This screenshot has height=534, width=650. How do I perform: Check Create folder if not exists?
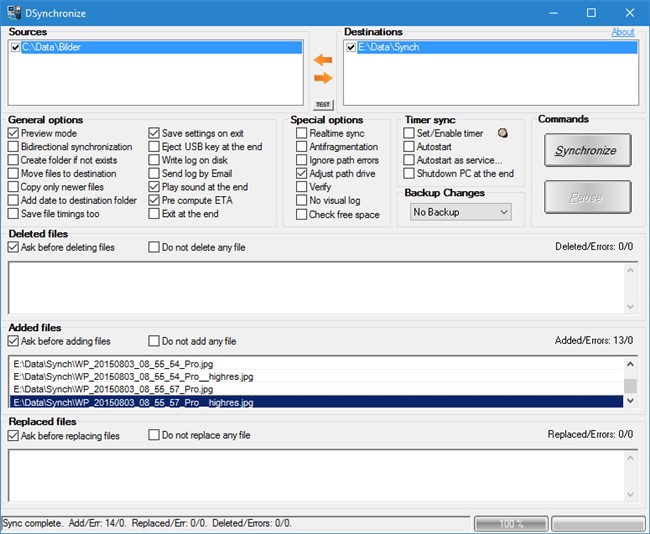13,160
